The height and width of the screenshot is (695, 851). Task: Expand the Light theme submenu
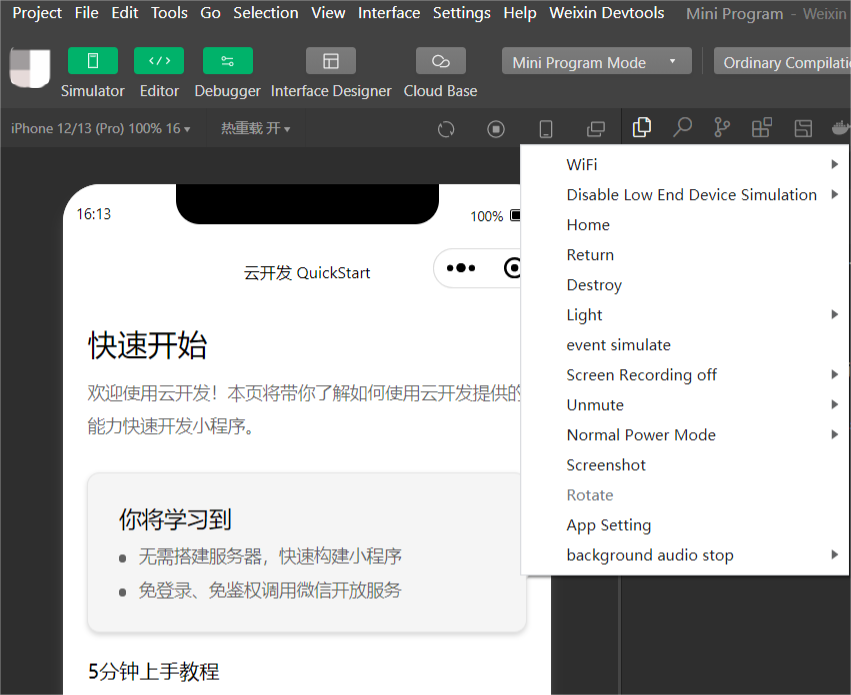tap(685, 315)
